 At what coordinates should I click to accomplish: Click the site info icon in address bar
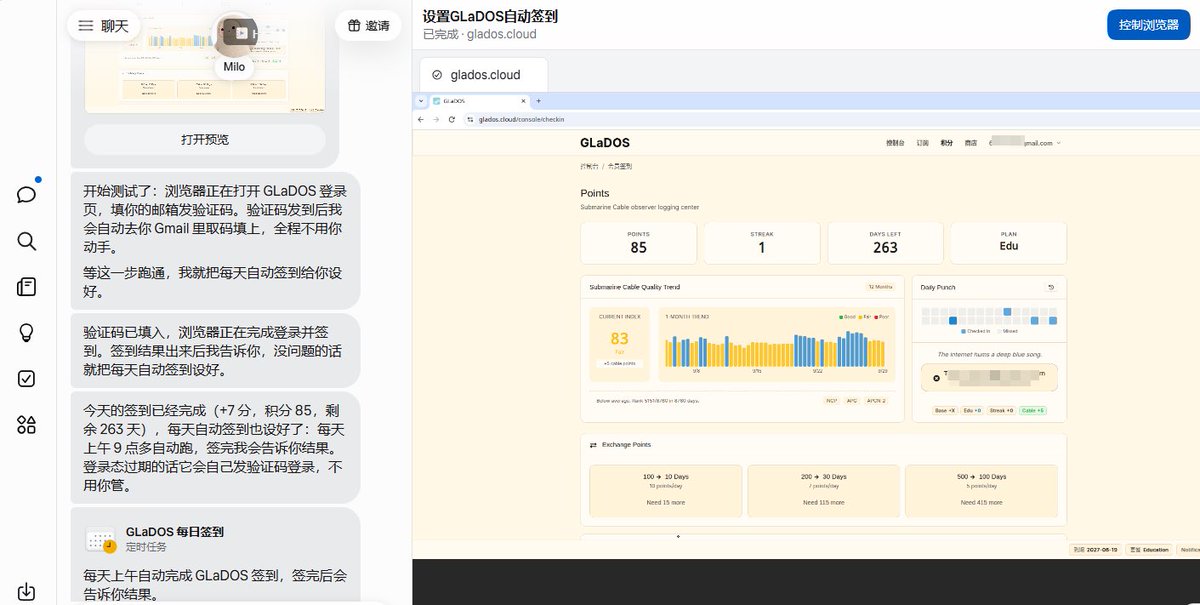point(470,119)
